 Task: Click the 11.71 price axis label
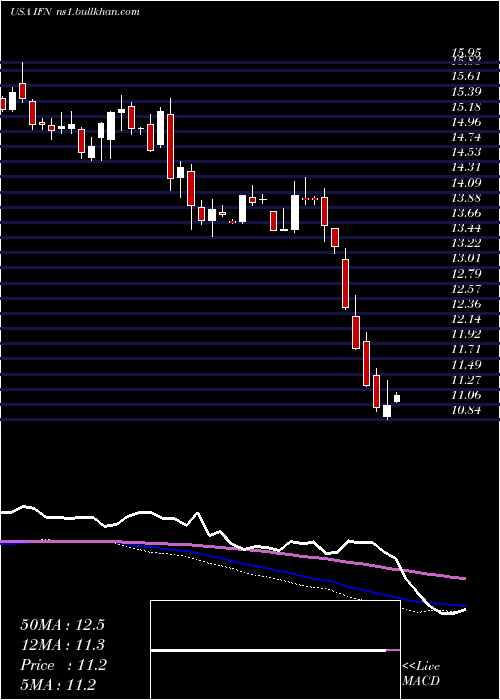466,350
